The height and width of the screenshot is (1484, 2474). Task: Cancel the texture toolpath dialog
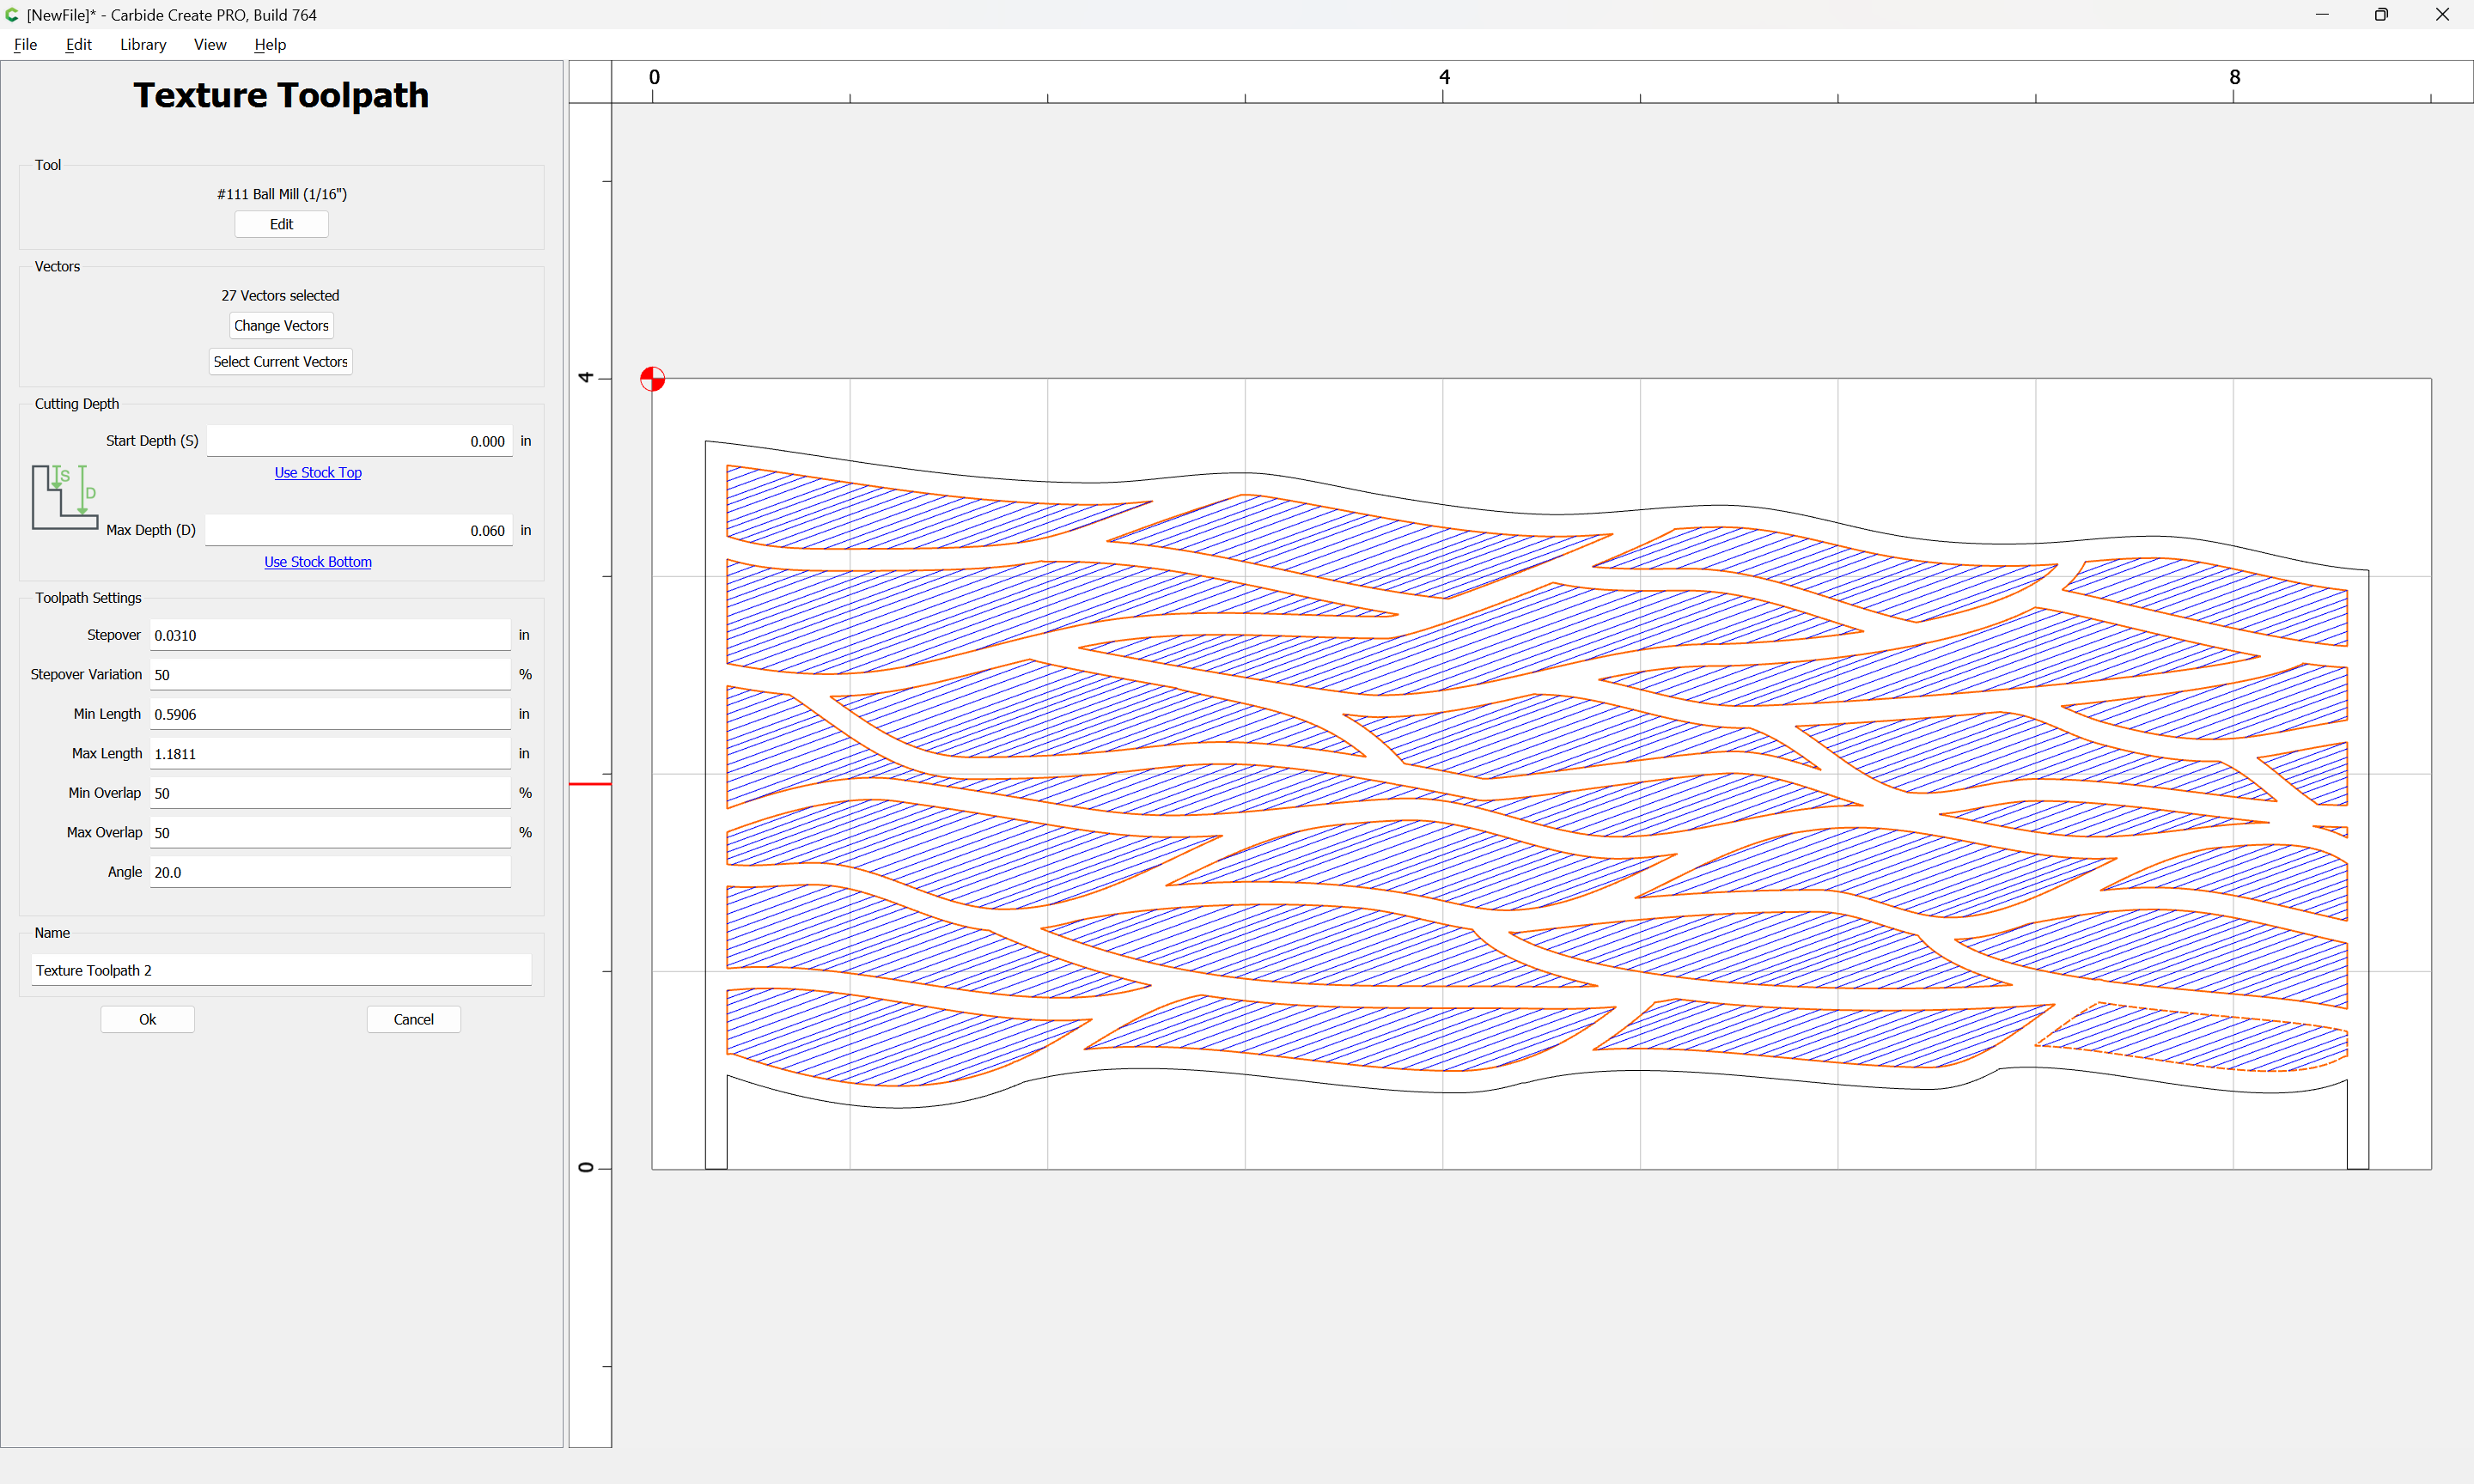pyautogui.click(x=413, y=1019)
